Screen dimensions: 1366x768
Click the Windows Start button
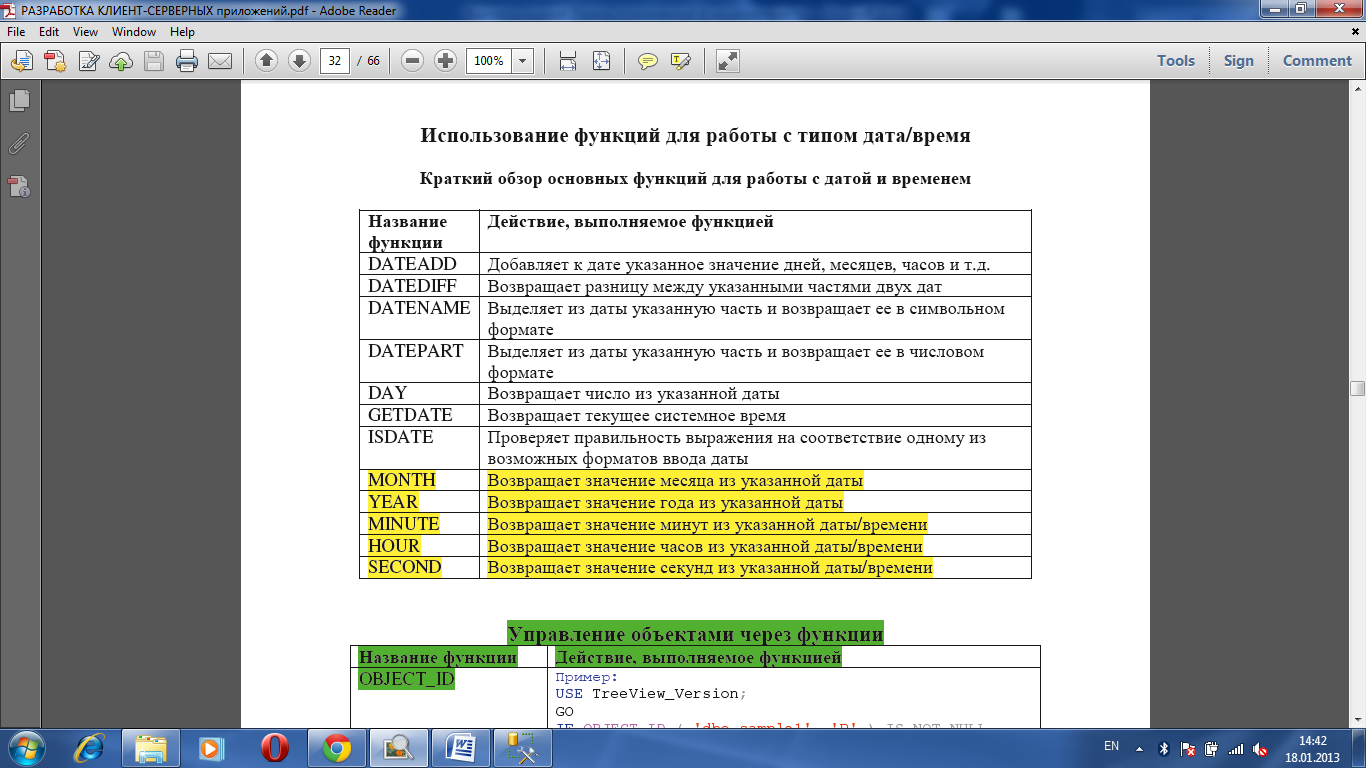pyautogui.click(x=27, y=748)
